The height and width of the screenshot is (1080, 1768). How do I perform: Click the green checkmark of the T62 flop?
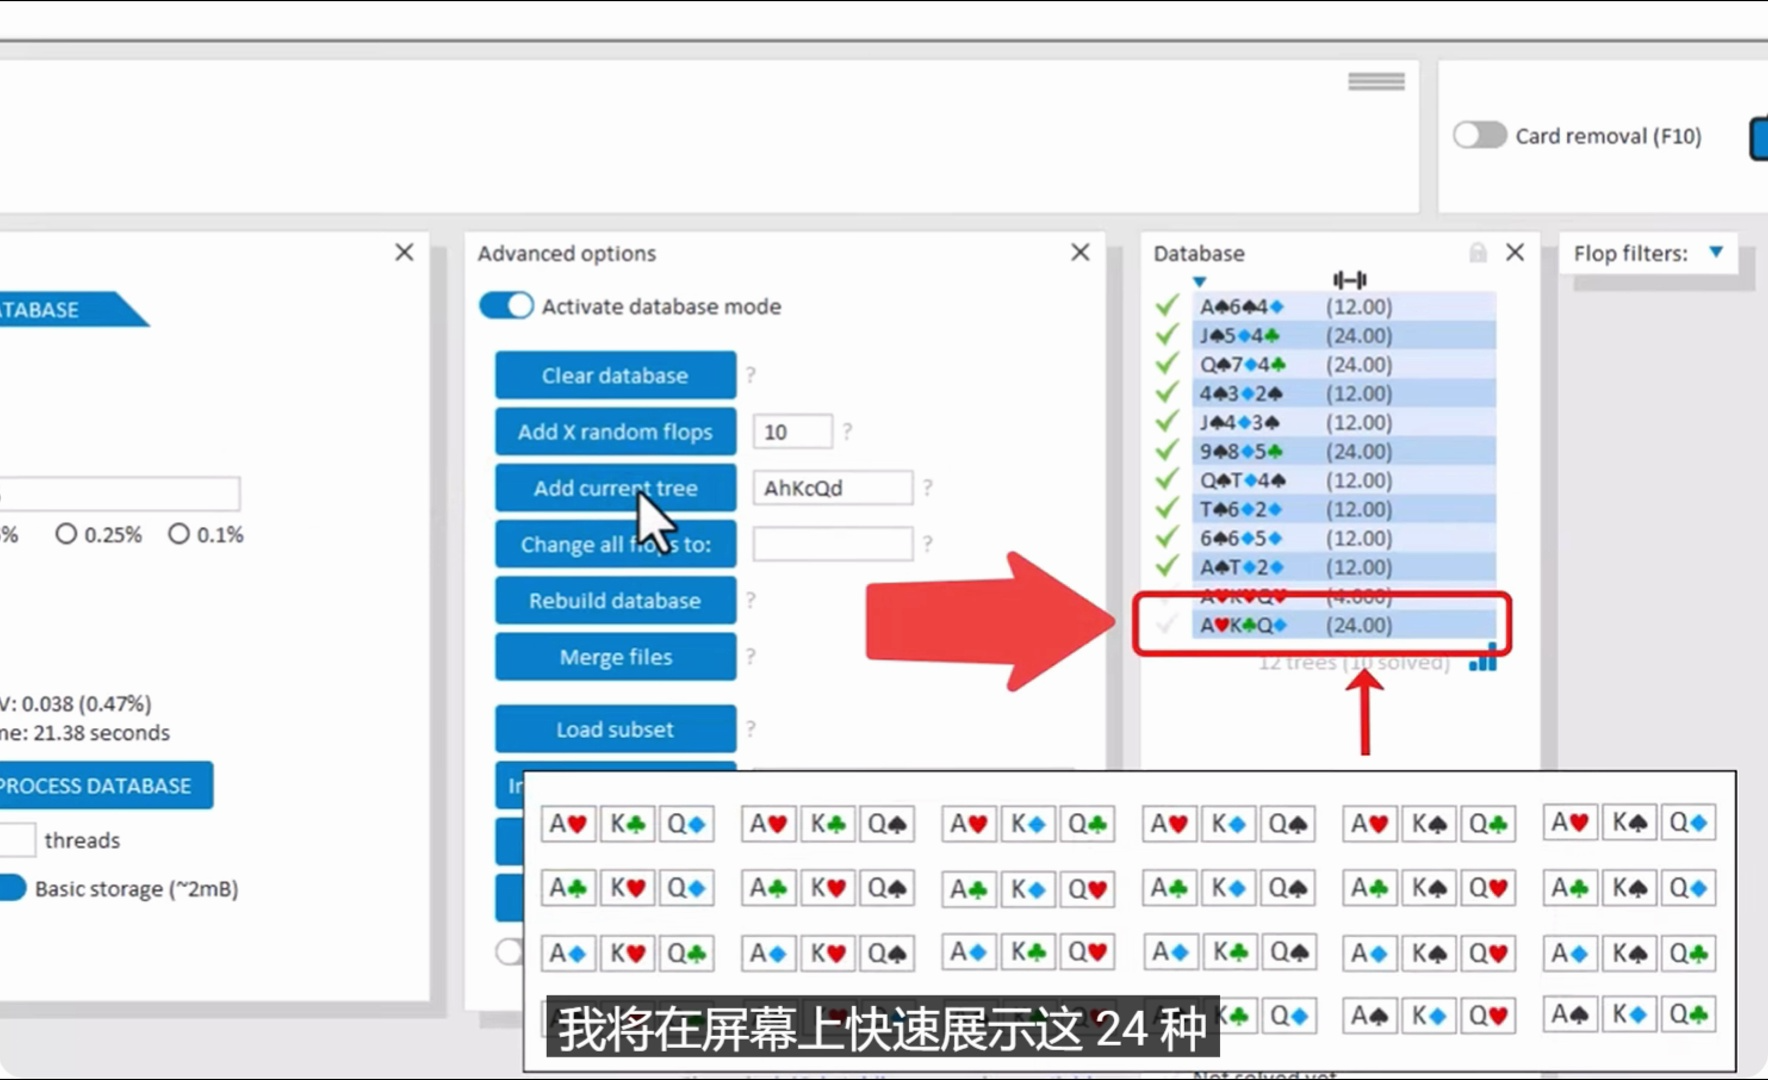point(1166,508)
